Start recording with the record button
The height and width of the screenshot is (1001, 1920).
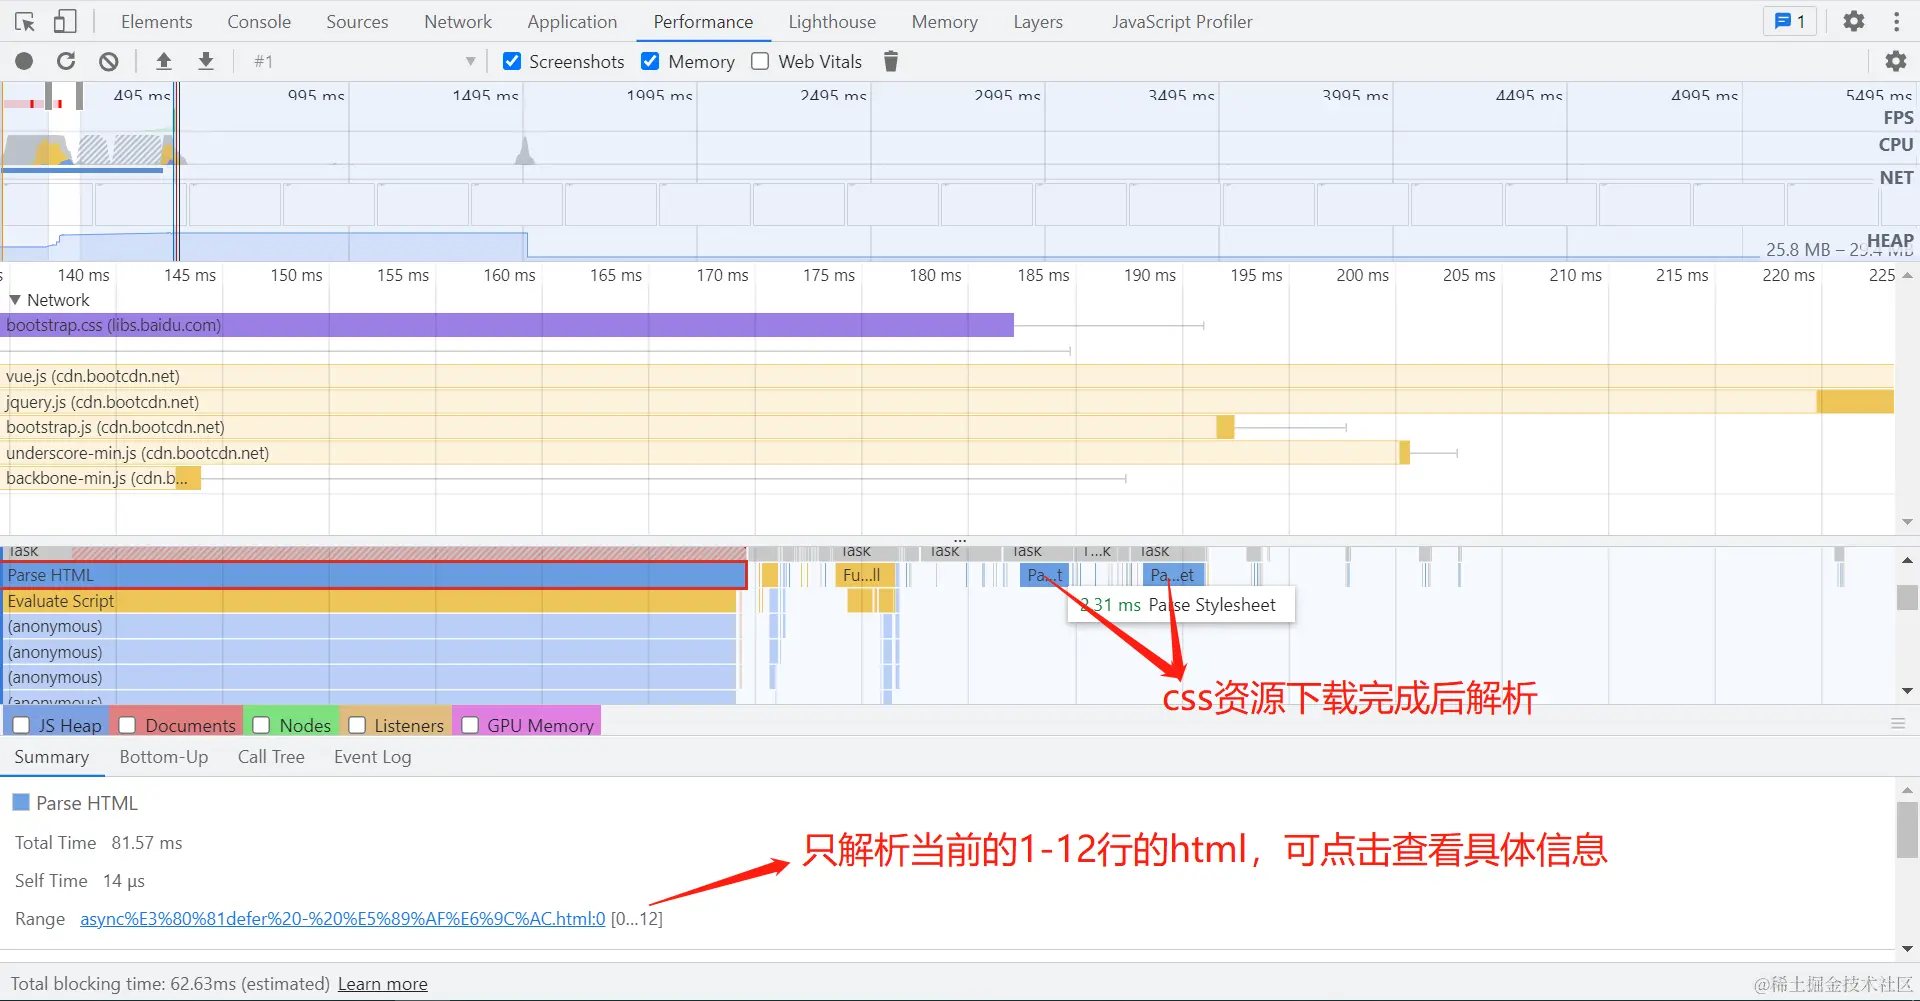(x=24, y=61)
